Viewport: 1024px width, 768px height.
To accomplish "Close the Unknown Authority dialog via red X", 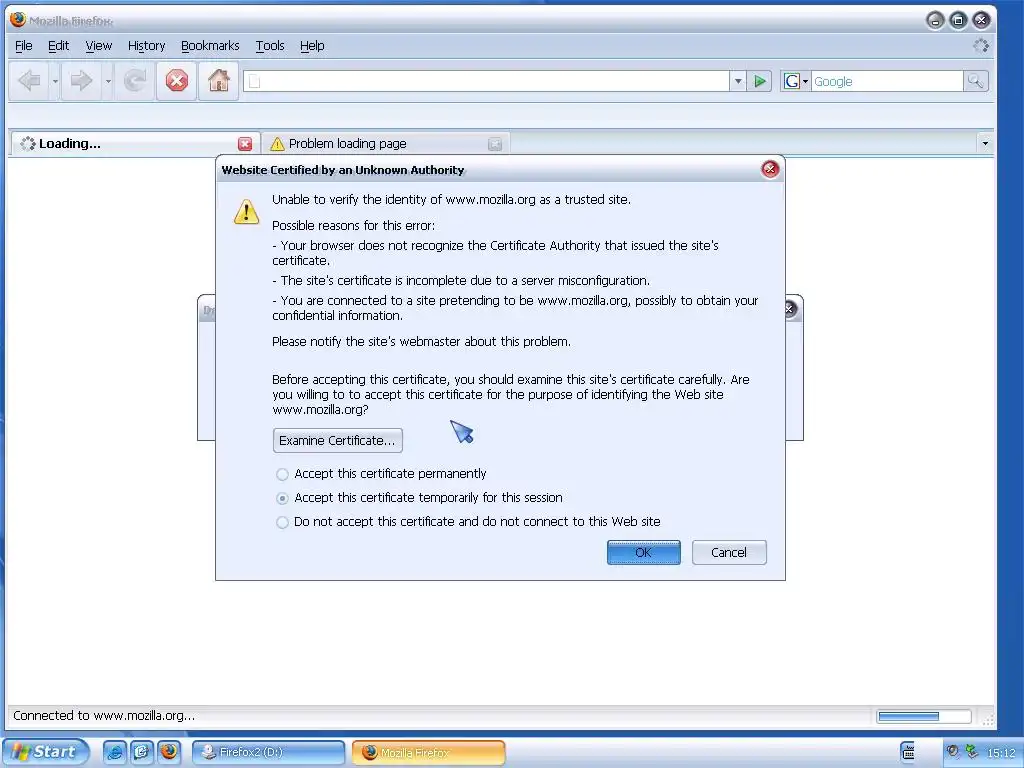I will click(x=771, y=169).
